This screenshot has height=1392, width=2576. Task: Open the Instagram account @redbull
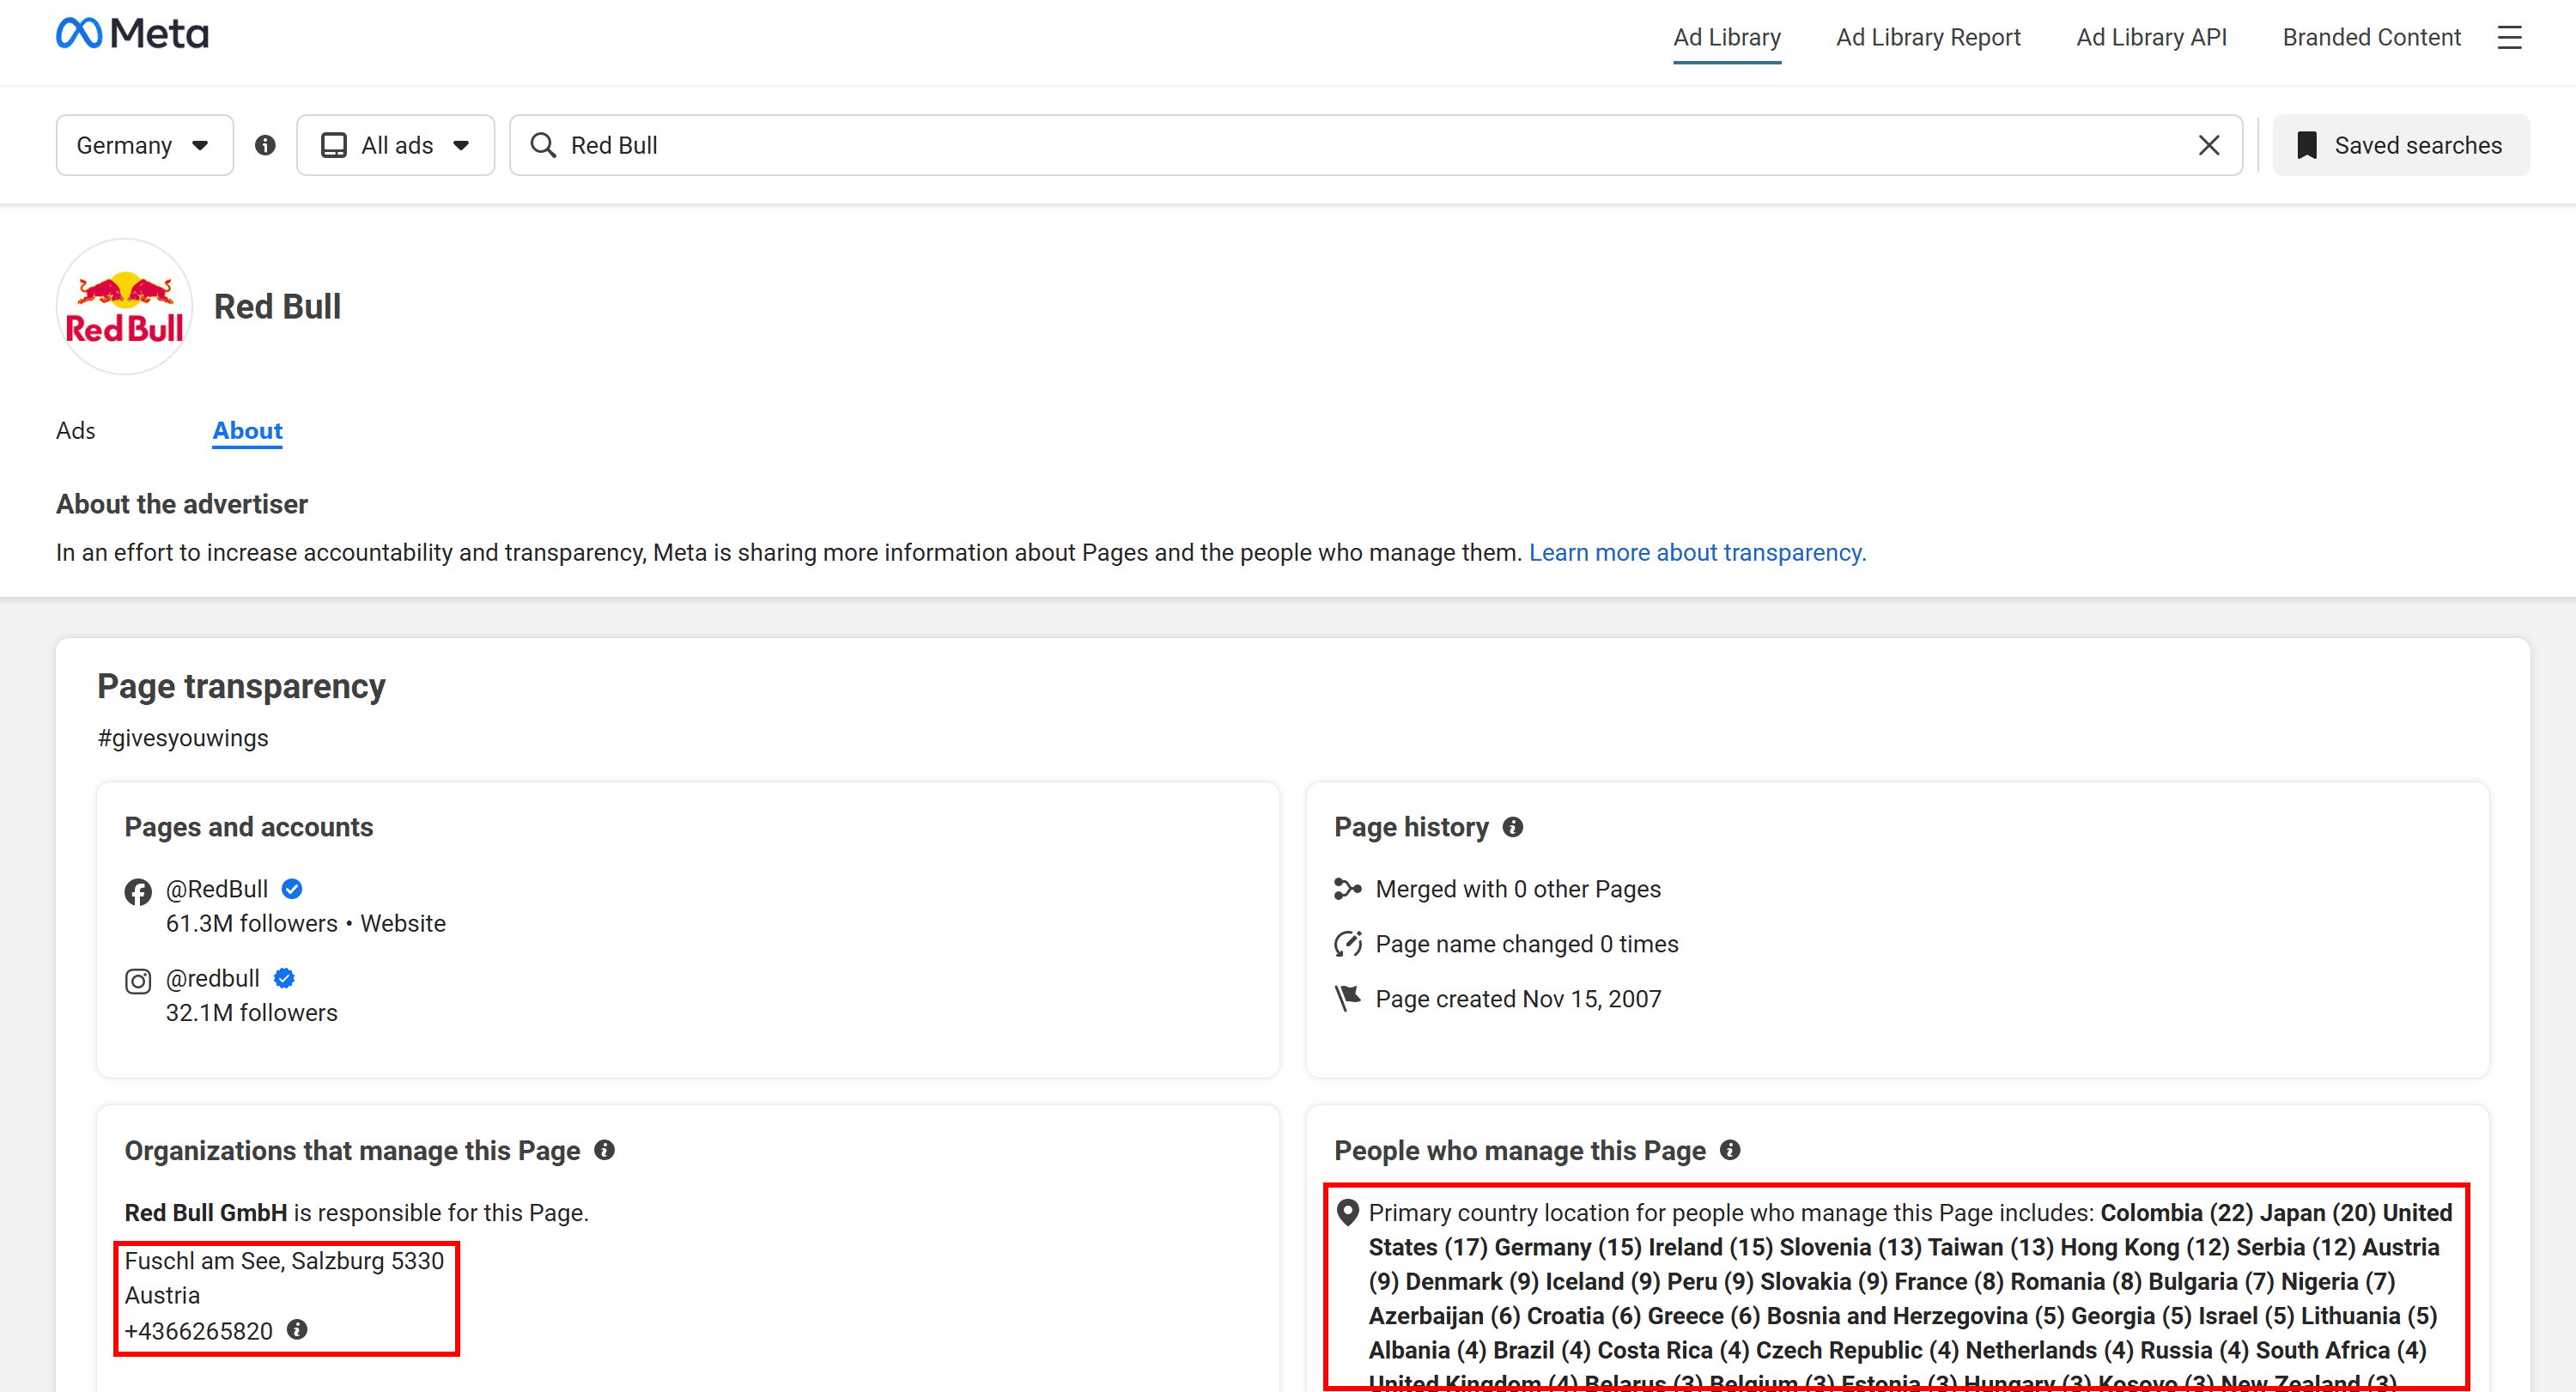tap(212, 978)
